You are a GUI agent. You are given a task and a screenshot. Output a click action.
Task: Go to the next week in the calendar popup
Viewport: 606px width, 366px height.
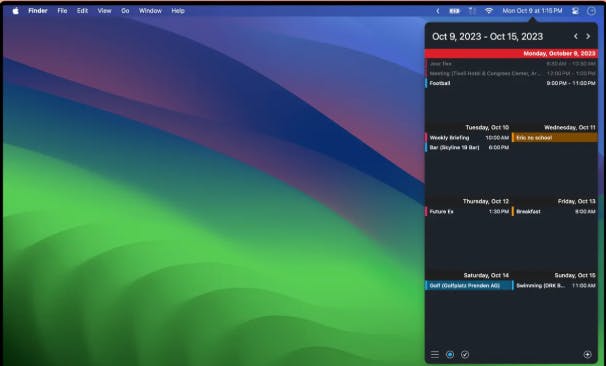pos(588,36)
